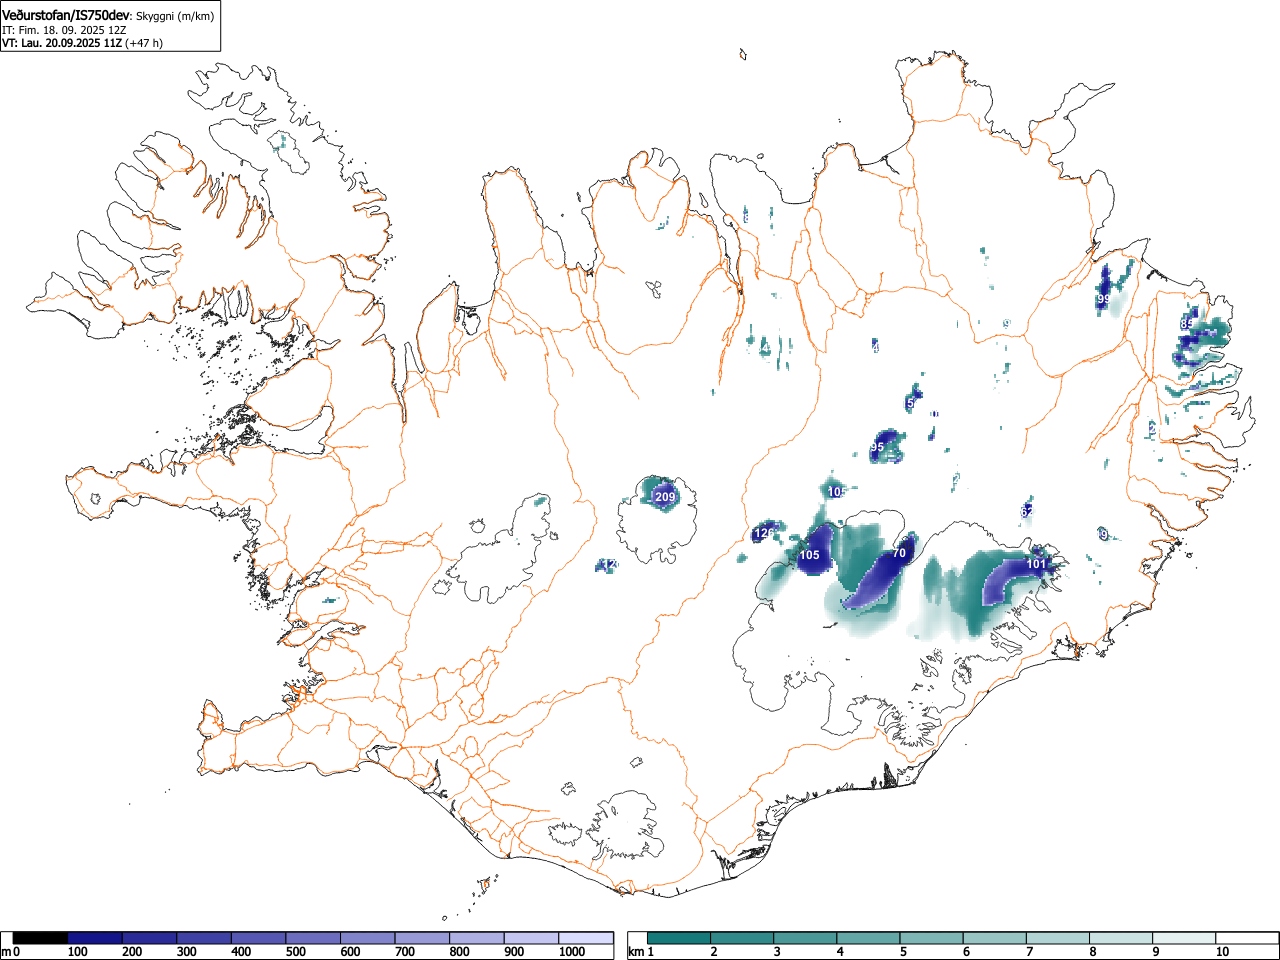Click the '500' tick on the metre legend
This screenshot has height=960, width=1280.
pos(295,952)
